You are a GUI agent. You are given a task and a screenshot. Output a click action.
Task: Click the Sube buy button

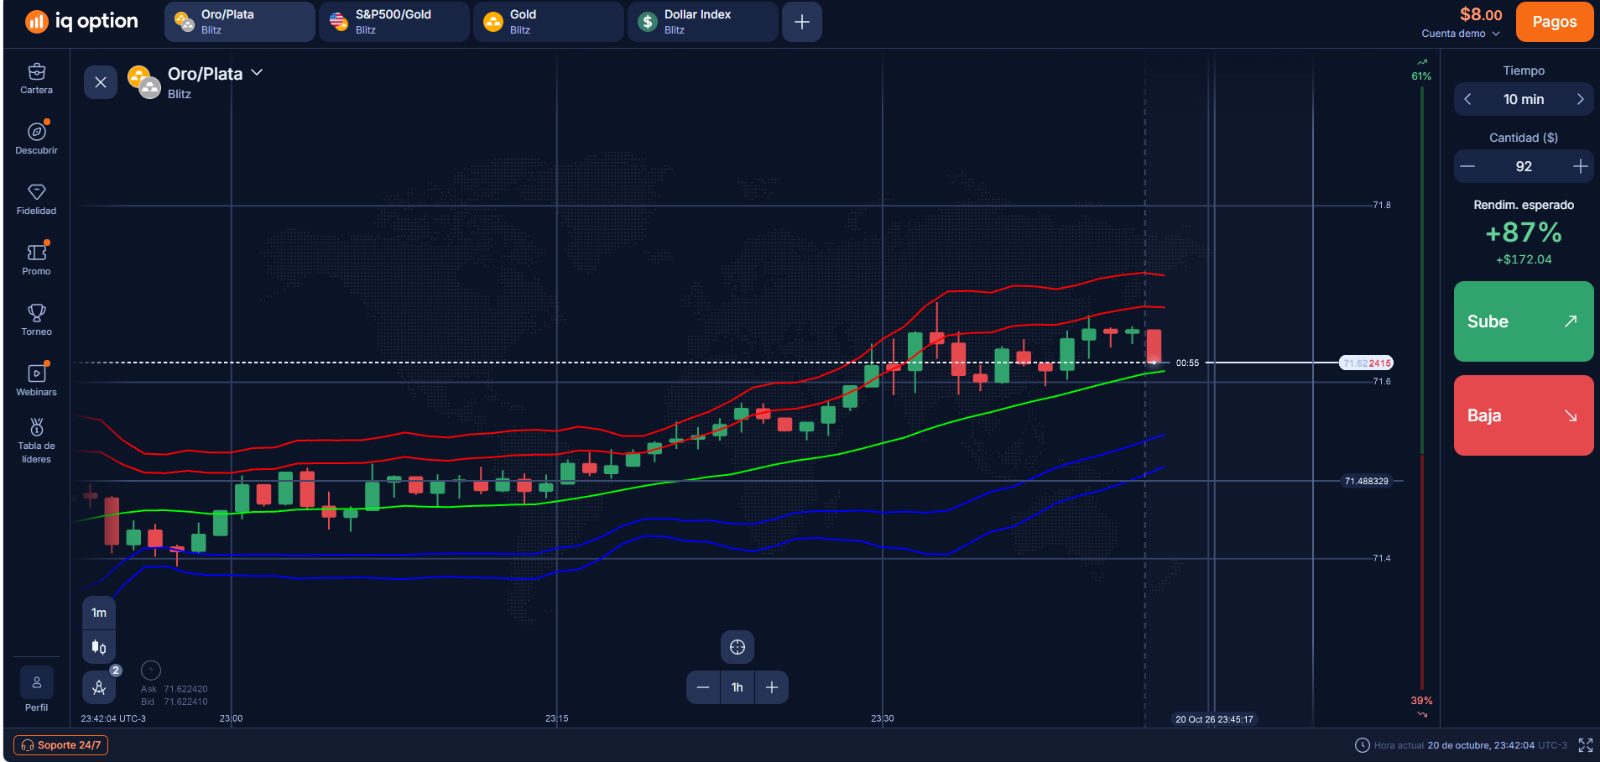point(1523,321)
